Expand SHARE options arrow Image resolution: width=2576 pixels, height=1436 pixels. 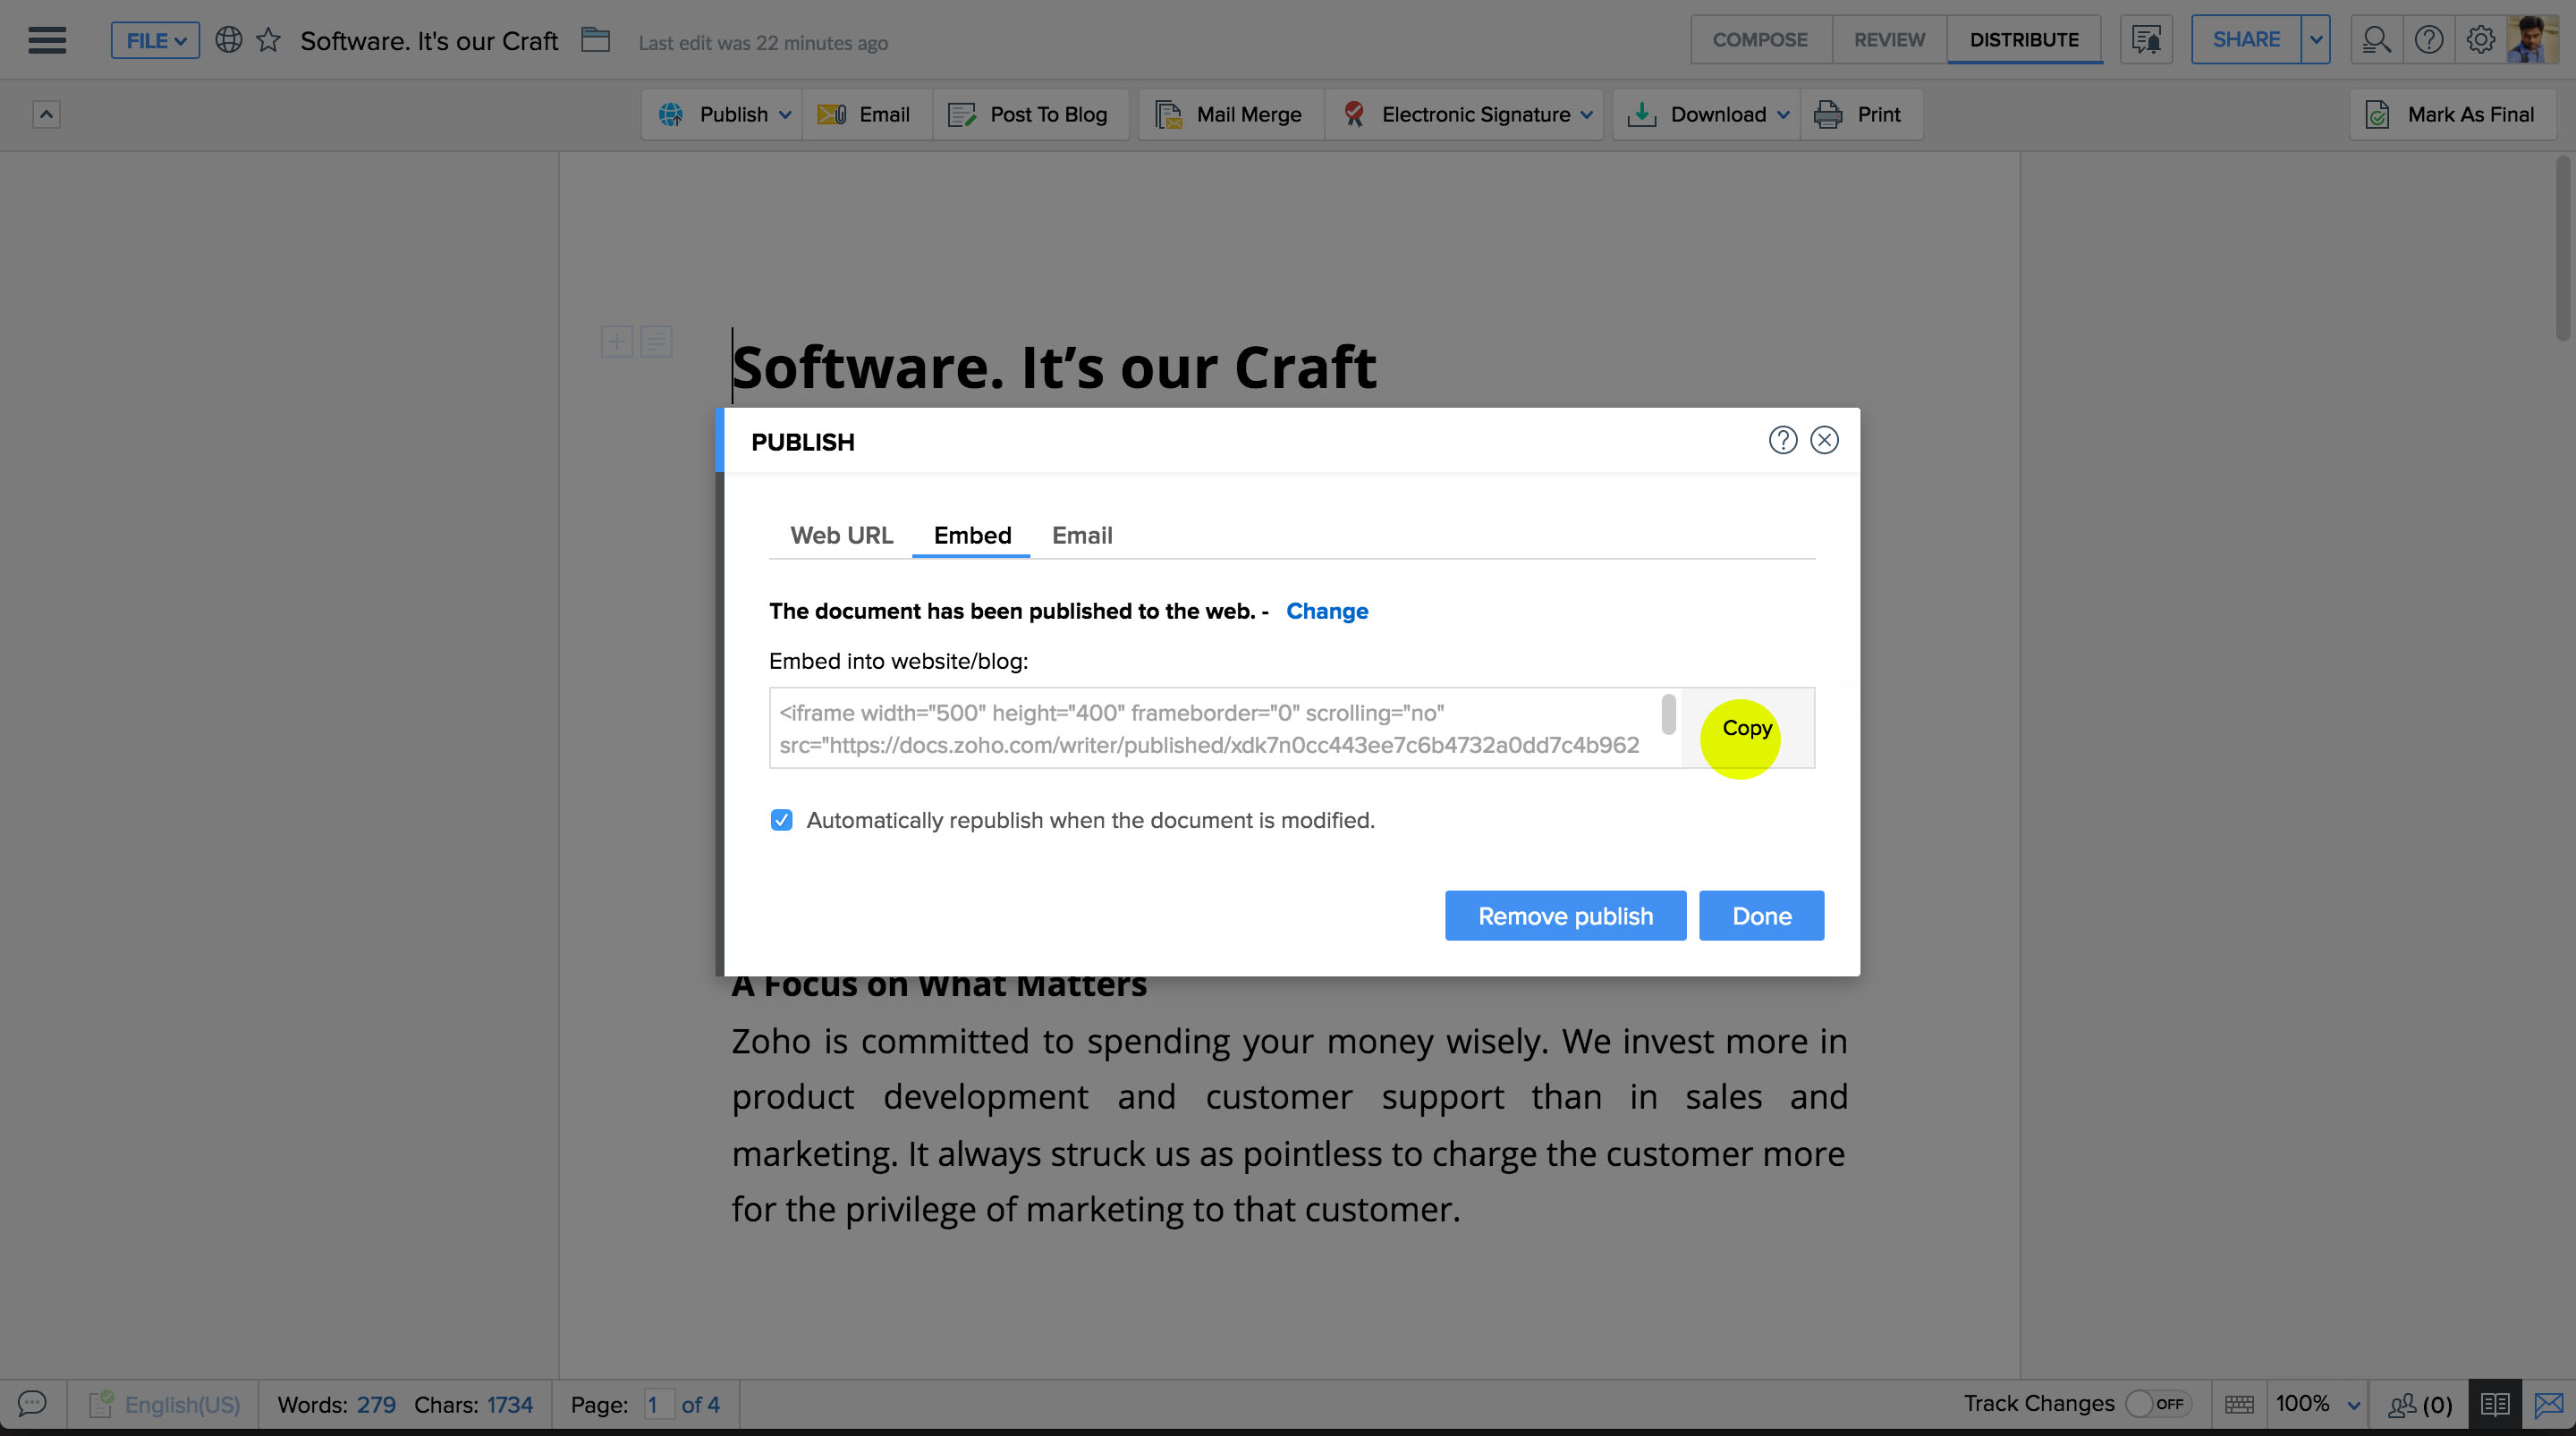point(2316,40)
